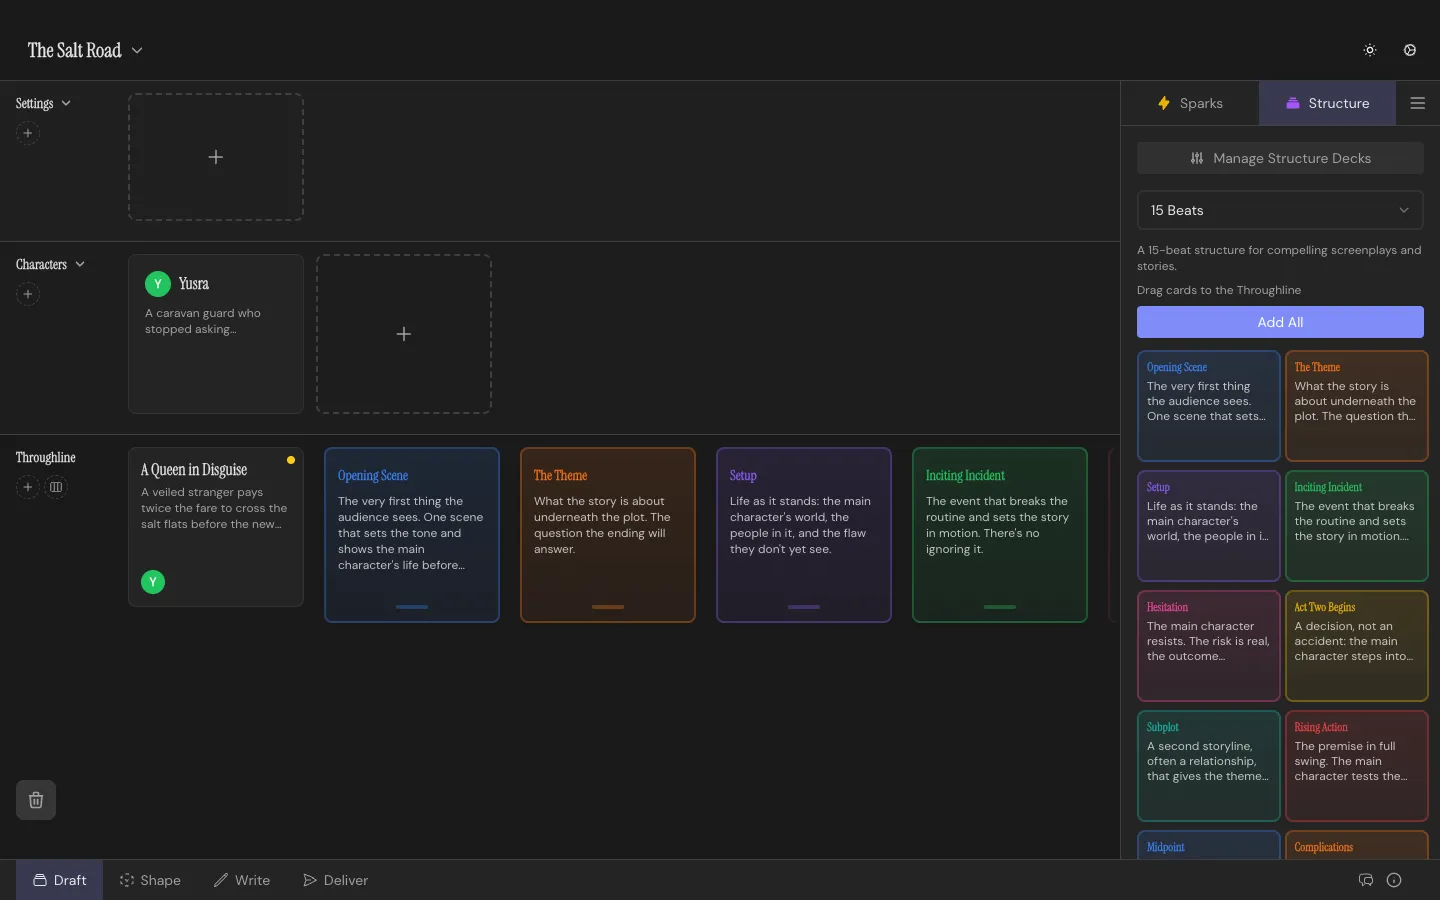The width and height of the screenshot is (1440, 900).
Task: Toggle the Throughline column view icon
Action: [x=56, y=487]
